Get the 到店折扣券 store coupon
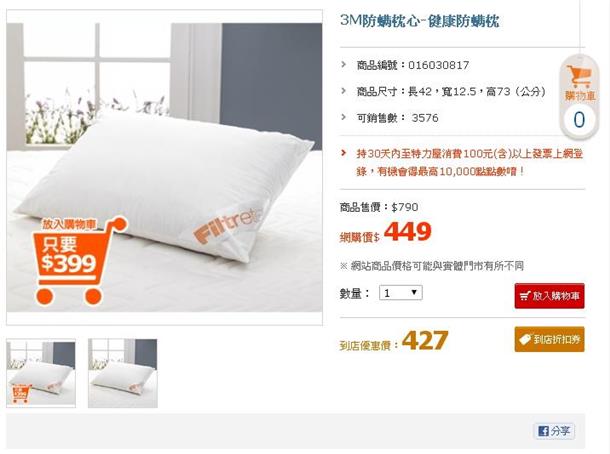This screenshot has height=454, width=610. [x=549, y=339]
